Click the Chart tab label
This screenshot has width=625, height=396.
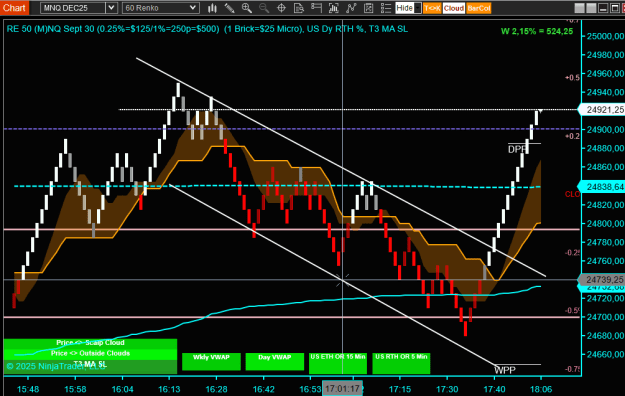coord(14,8)
